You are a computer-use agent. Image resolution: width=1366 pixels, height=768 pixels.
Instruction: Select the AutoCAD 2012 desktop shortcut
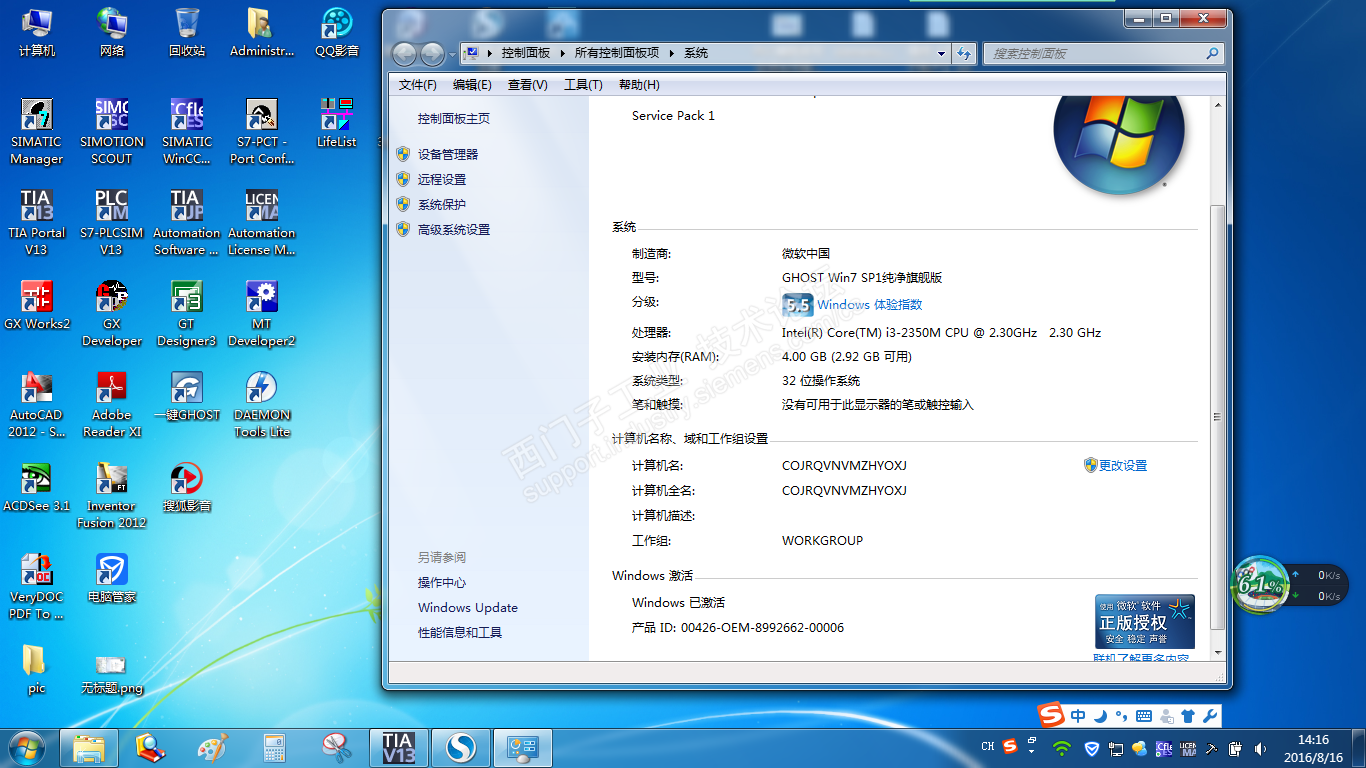pos(37,404)
